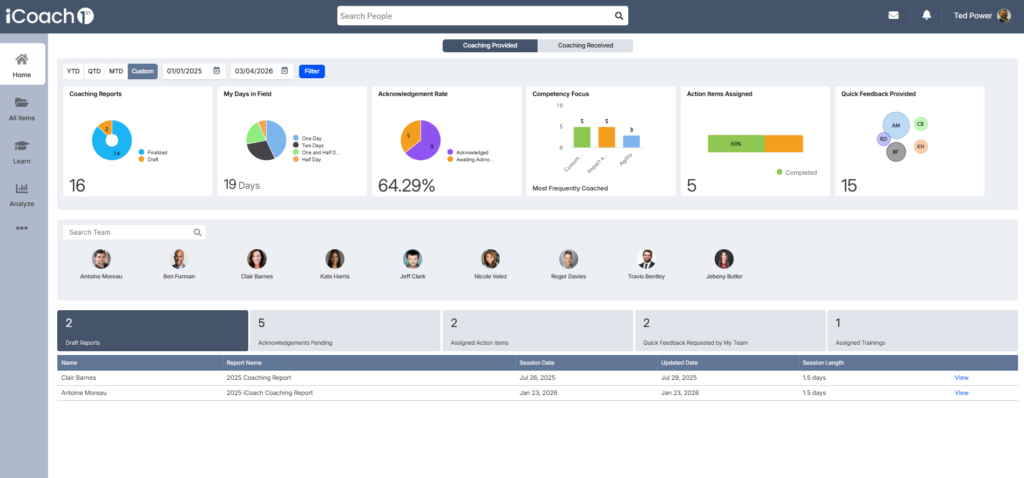The width and height of the screenshot is (1024, 478).
Task: Select the Acknowledgements Pending tab
Action: [x=345, y=330]
